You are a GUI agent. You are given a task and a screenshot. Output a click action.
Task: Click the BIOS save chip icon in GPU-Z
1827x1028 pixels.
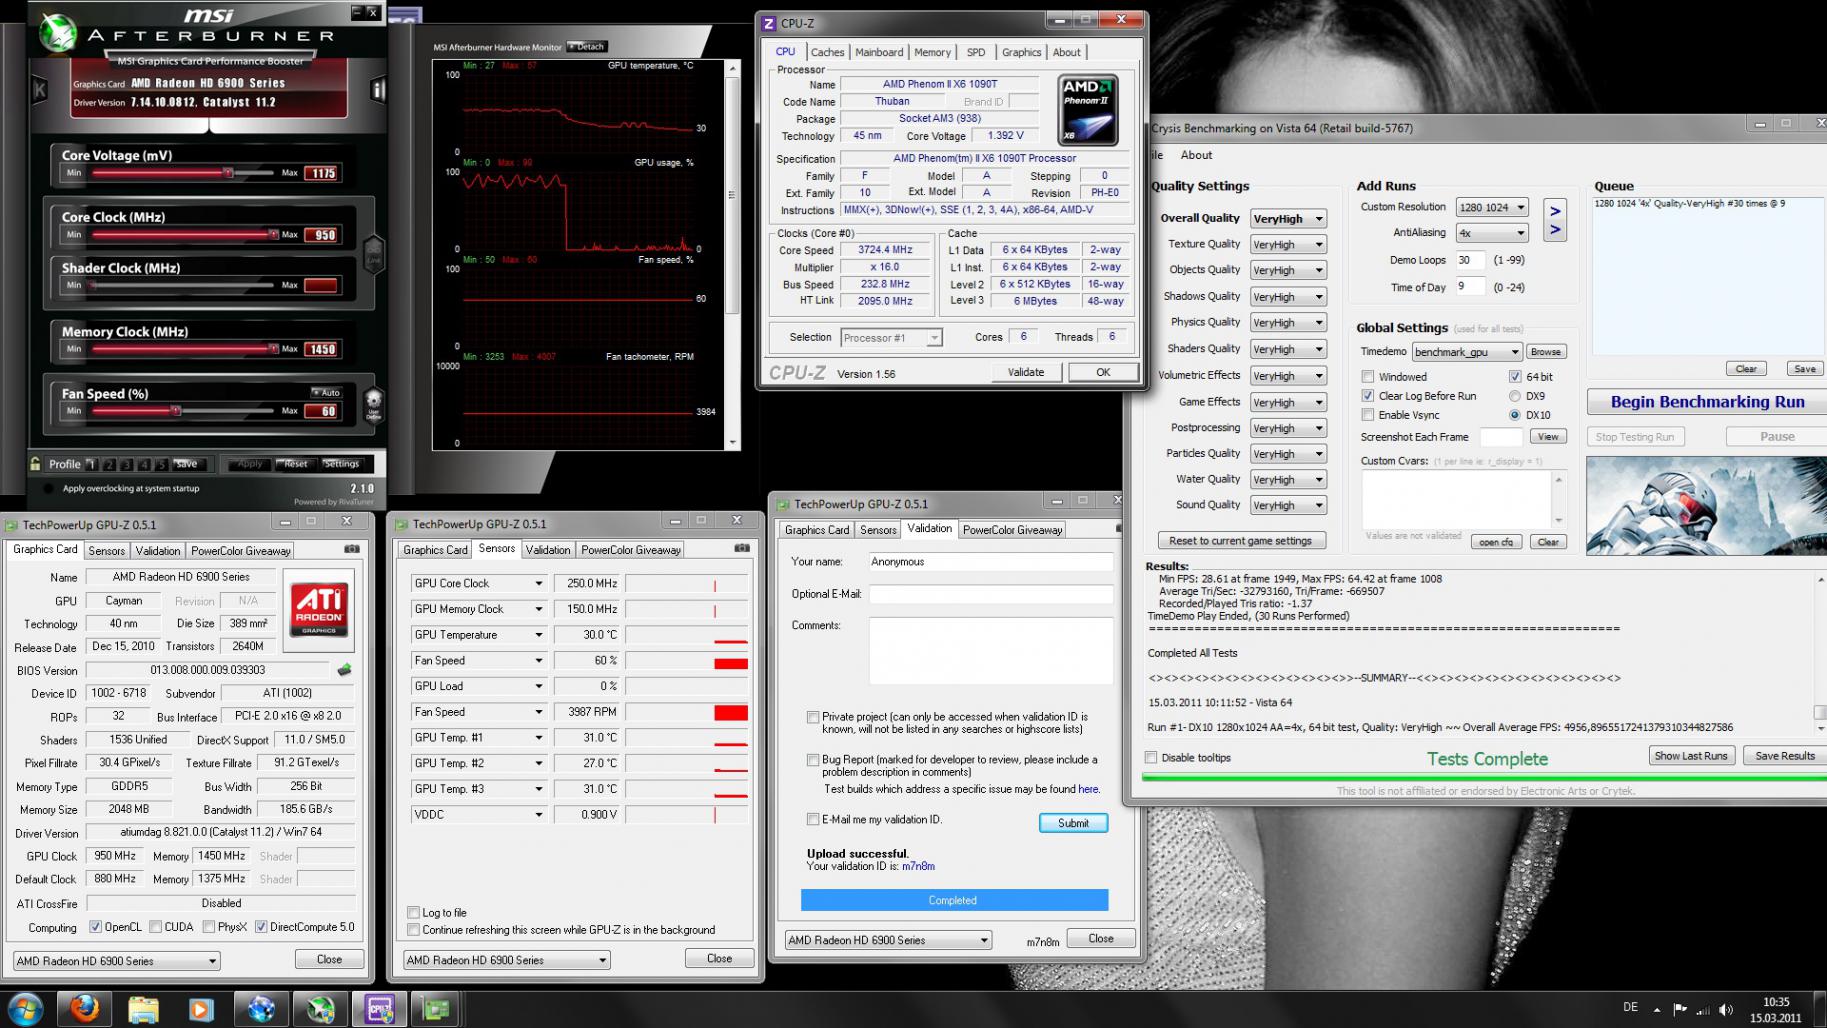click(x=344, y=670)
